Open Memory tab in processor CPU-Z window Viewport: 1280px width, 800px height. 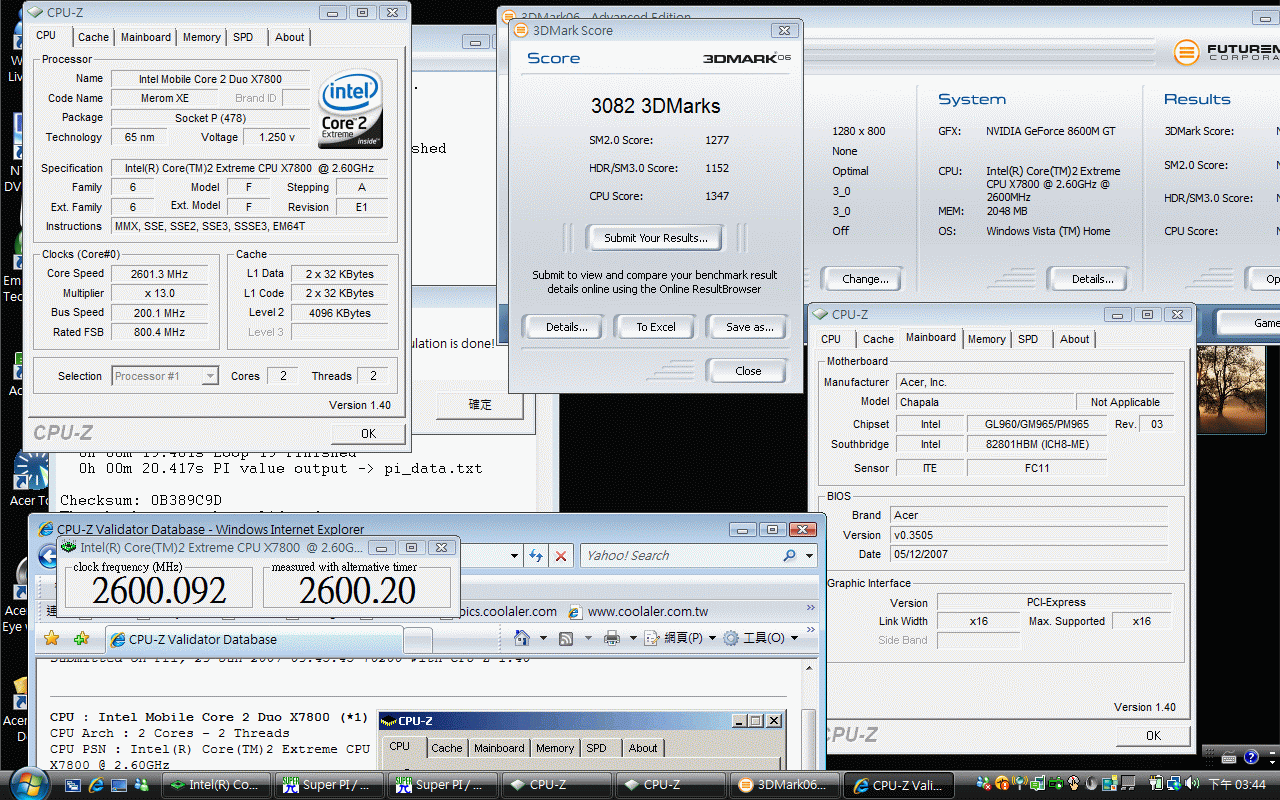coord(201,37)
